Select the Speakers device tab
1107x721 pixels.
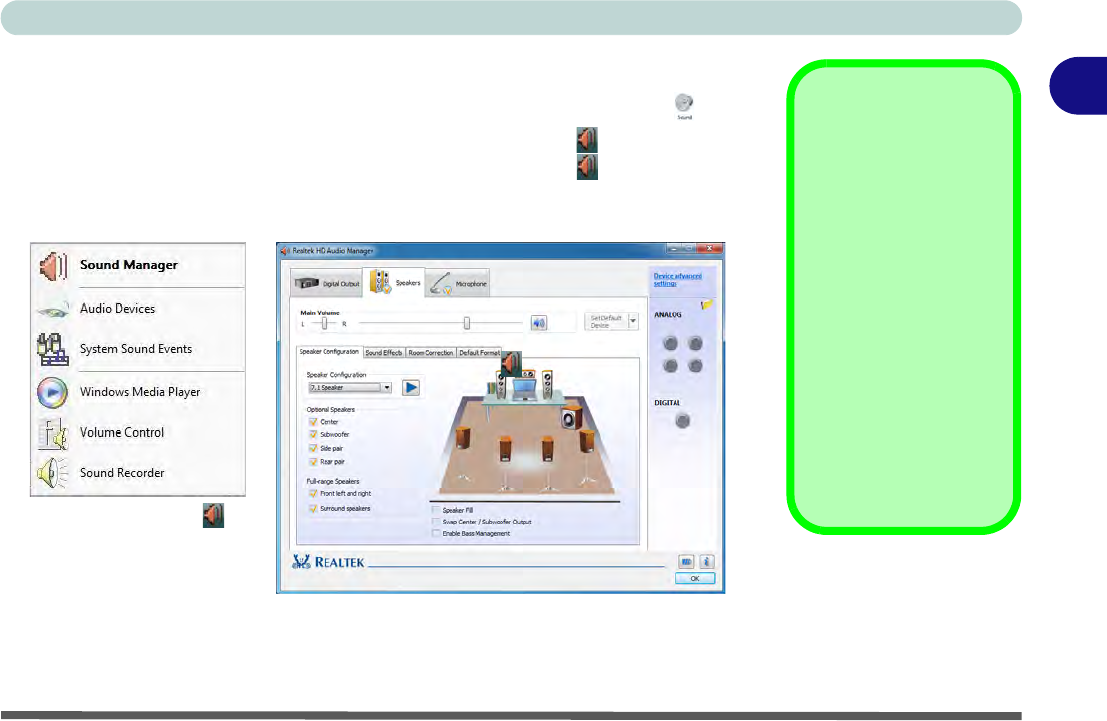tap(395, 282)
